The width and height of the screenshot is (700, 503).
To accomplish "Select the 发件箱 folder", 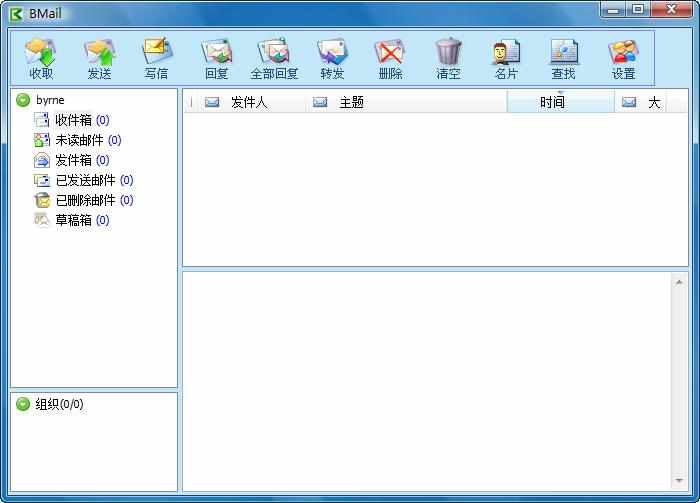I will [71, 160].
